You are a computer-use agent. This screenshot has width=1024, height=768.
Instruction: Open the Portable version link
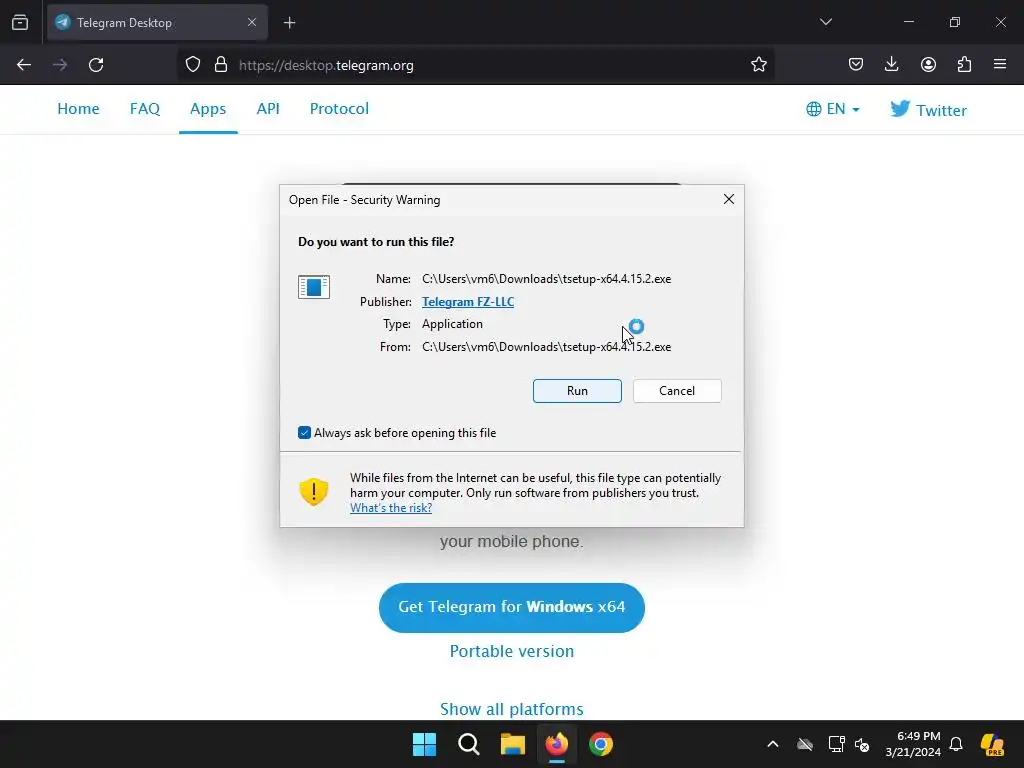[x=511, y=651]
